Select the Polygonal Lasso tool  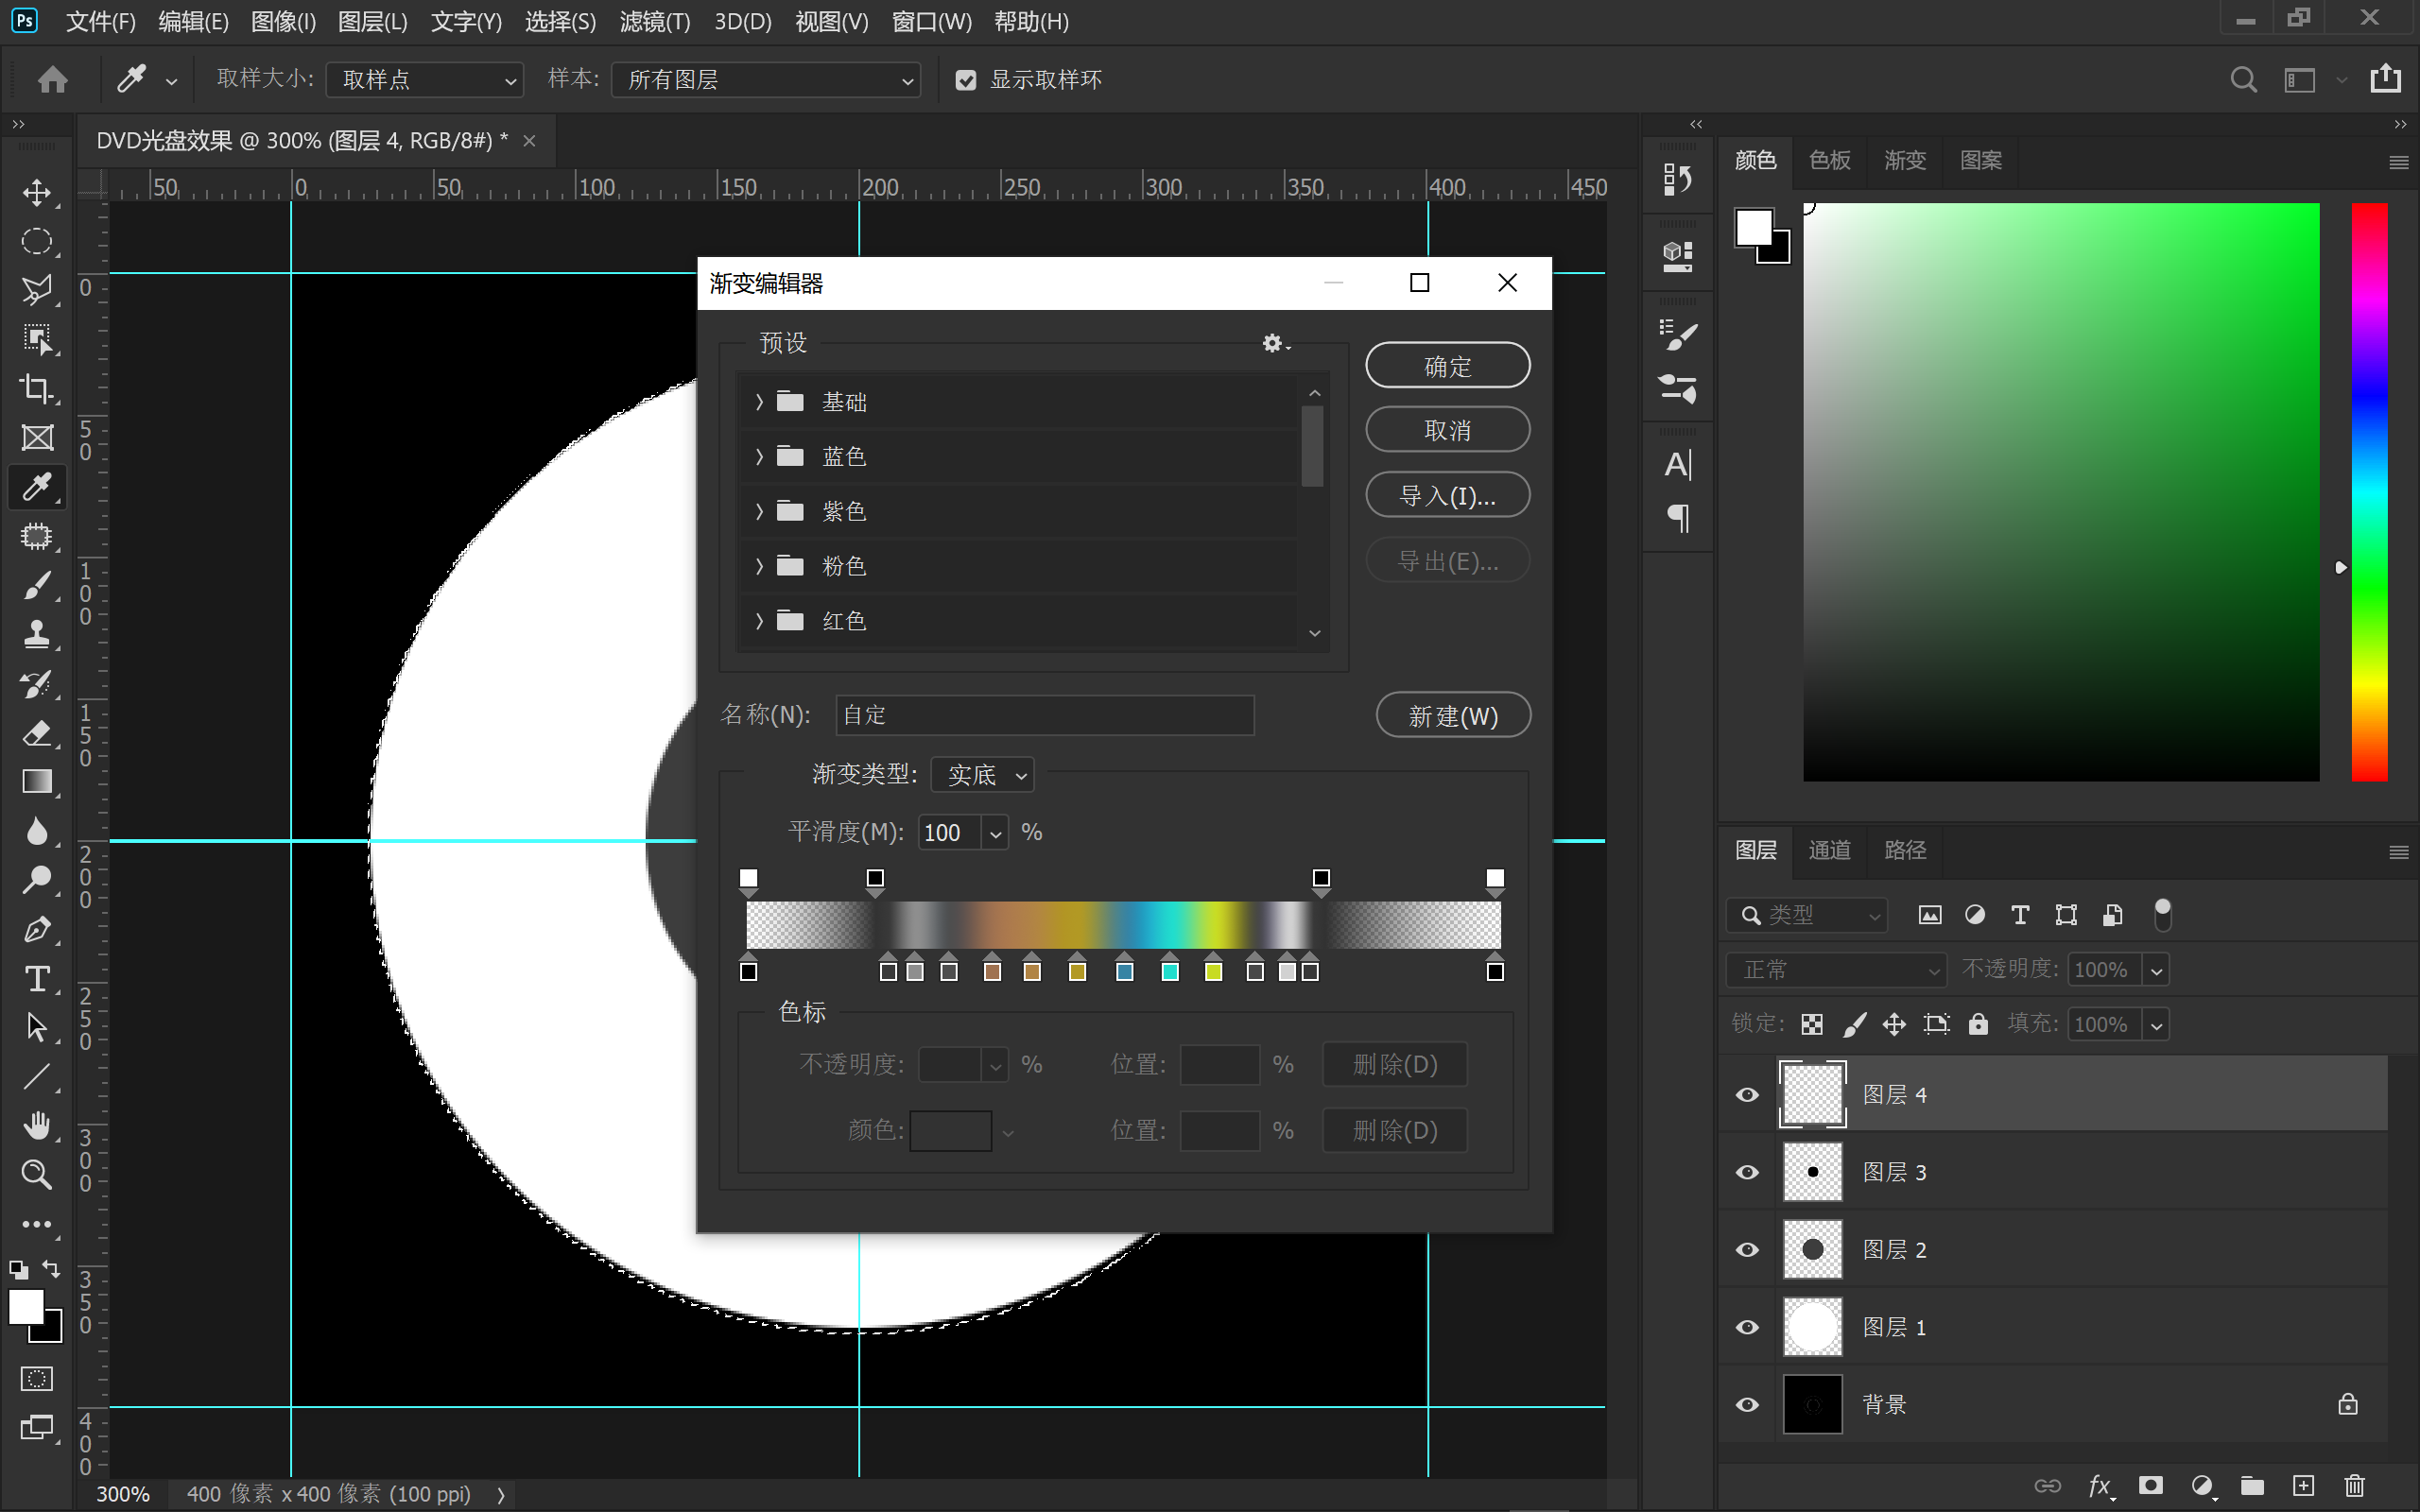tap(37, 290)
